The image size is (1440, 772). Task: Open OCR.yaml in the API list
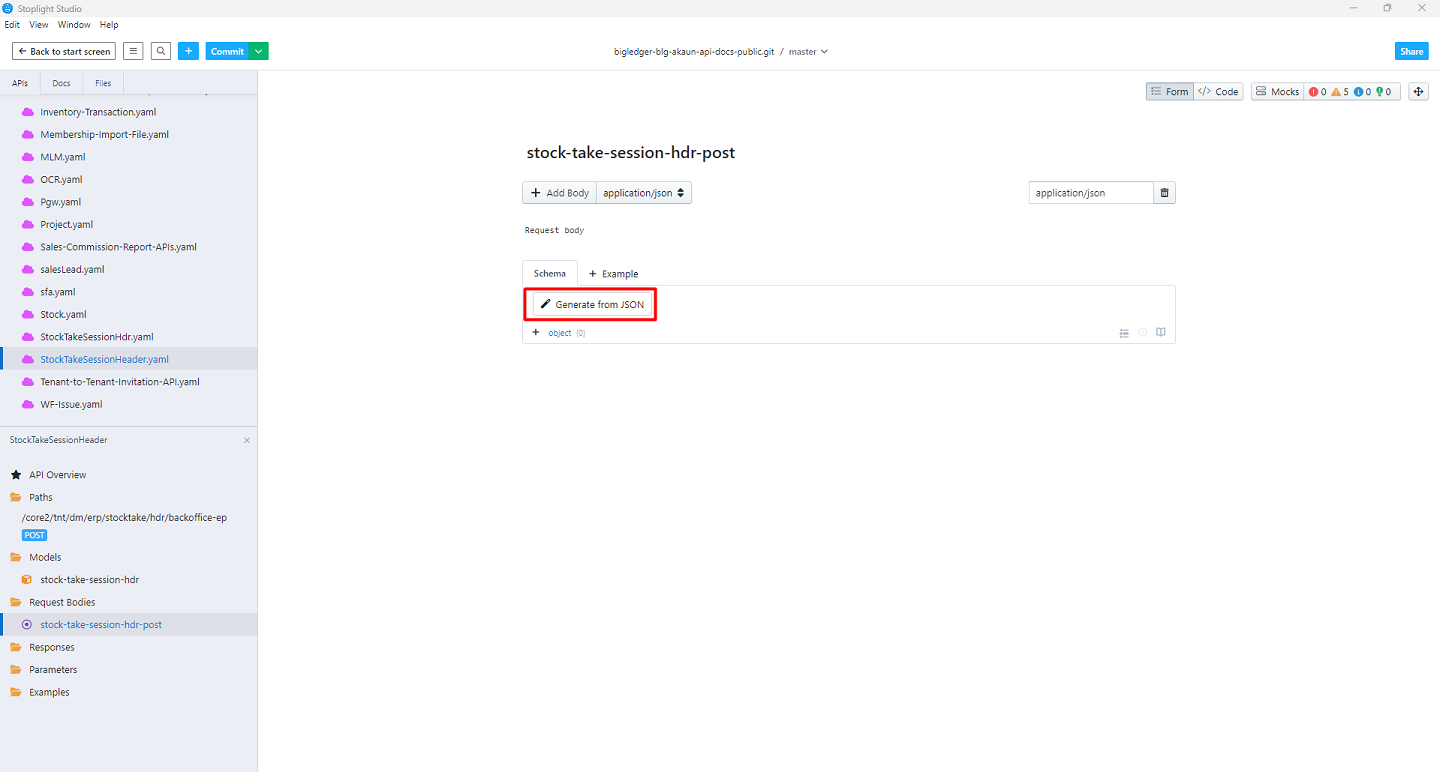point(61,179)
